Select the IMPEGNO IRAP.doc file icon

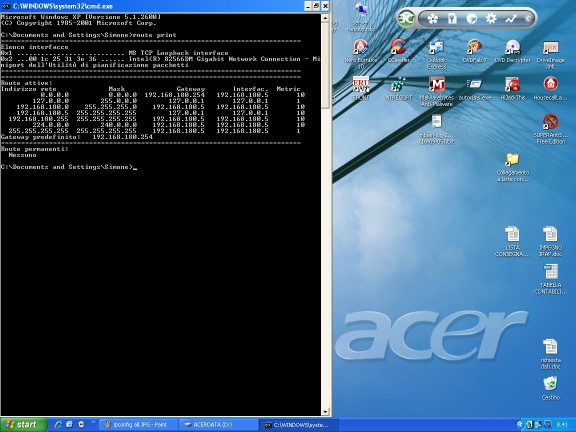(x=550, y=241)
